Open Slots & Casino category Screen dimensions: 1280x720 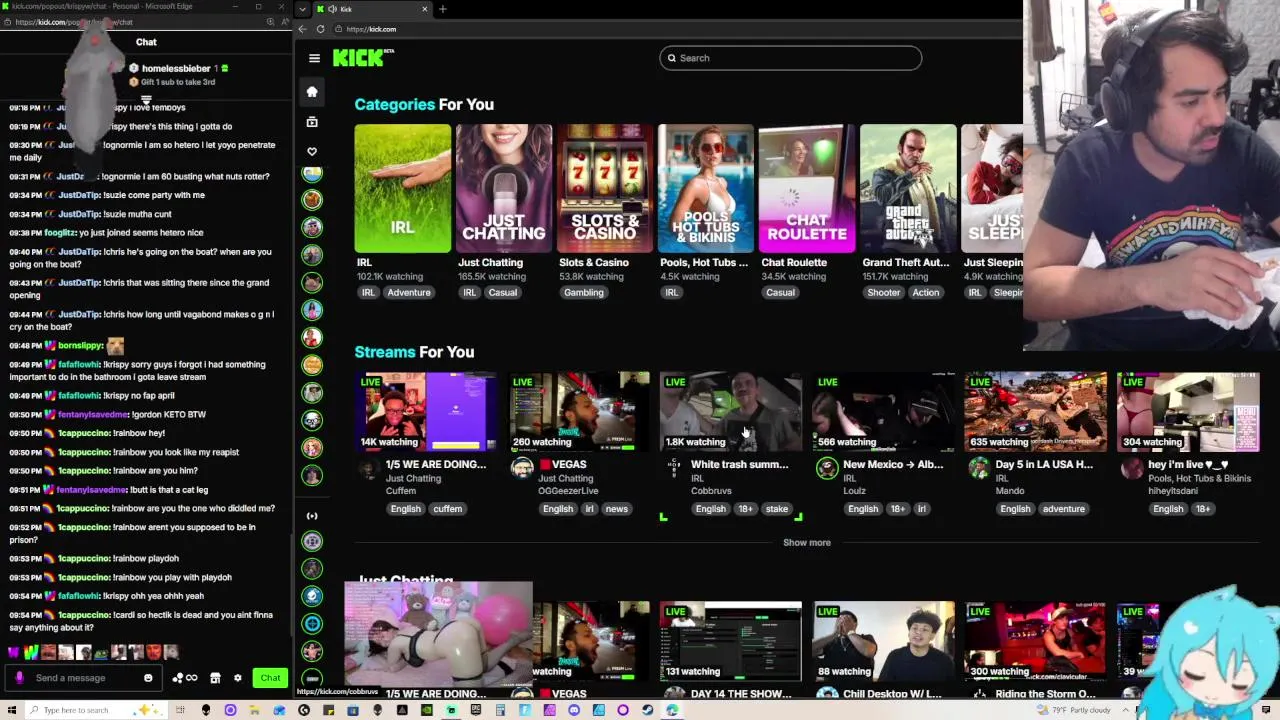click(x=604, y=188)
